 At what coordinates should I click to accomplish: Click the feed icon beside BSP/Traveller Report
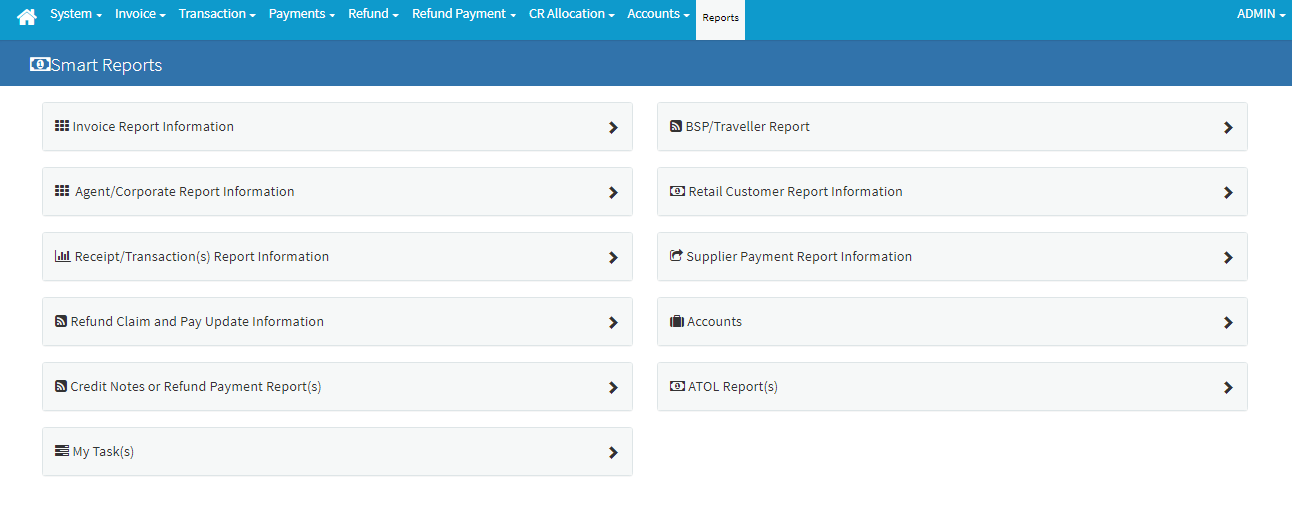tap(676, 127)
